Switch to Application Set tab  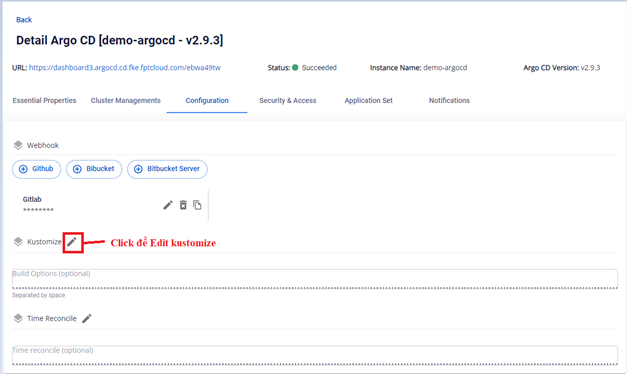[x=369, y=100]
